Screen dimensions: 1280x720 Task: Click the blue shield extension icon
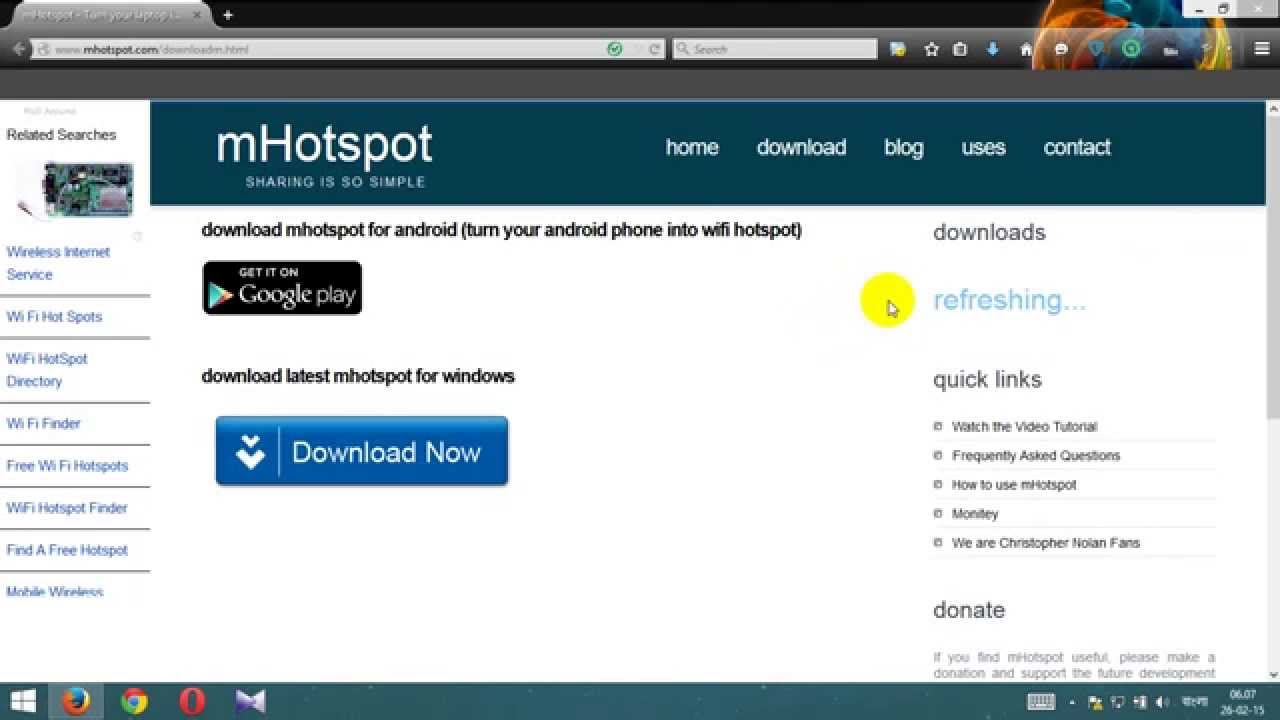(x=1096, y=49)
